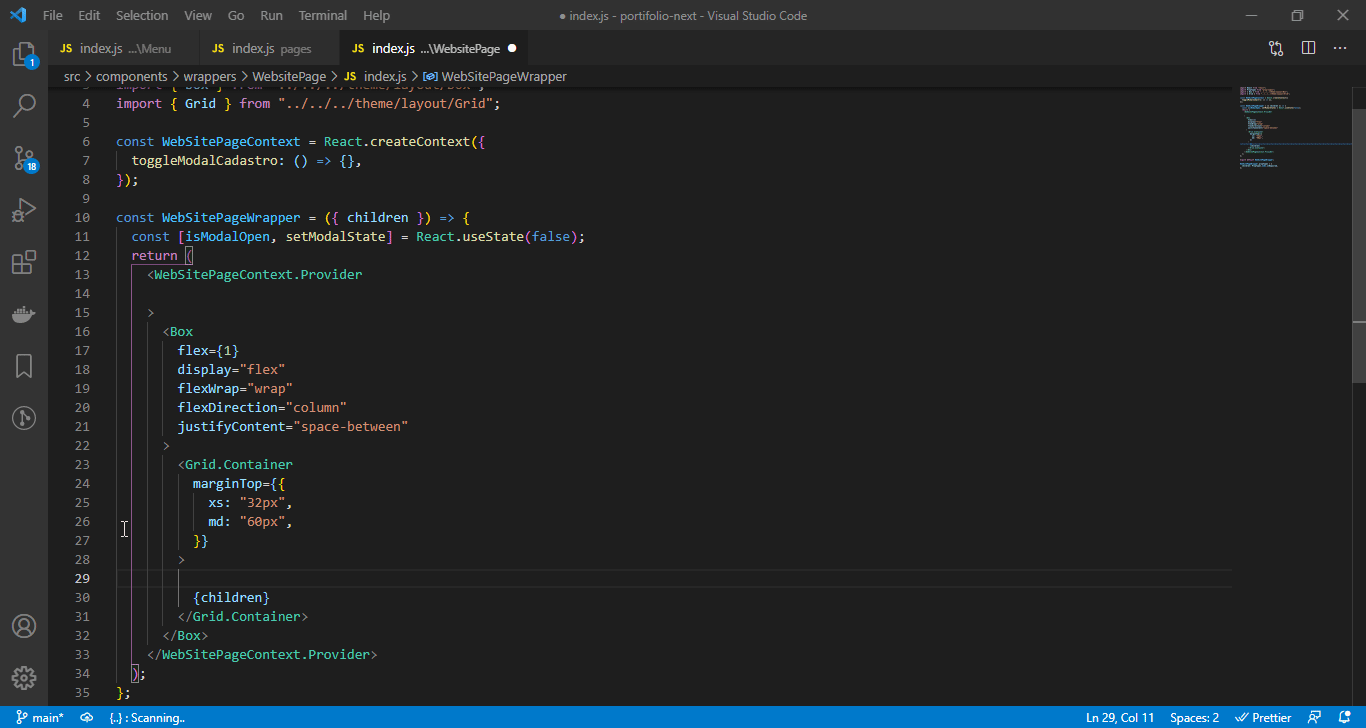1366x728 pixels.
Task: Open the Terminal menu
Action: pos(323,16)
